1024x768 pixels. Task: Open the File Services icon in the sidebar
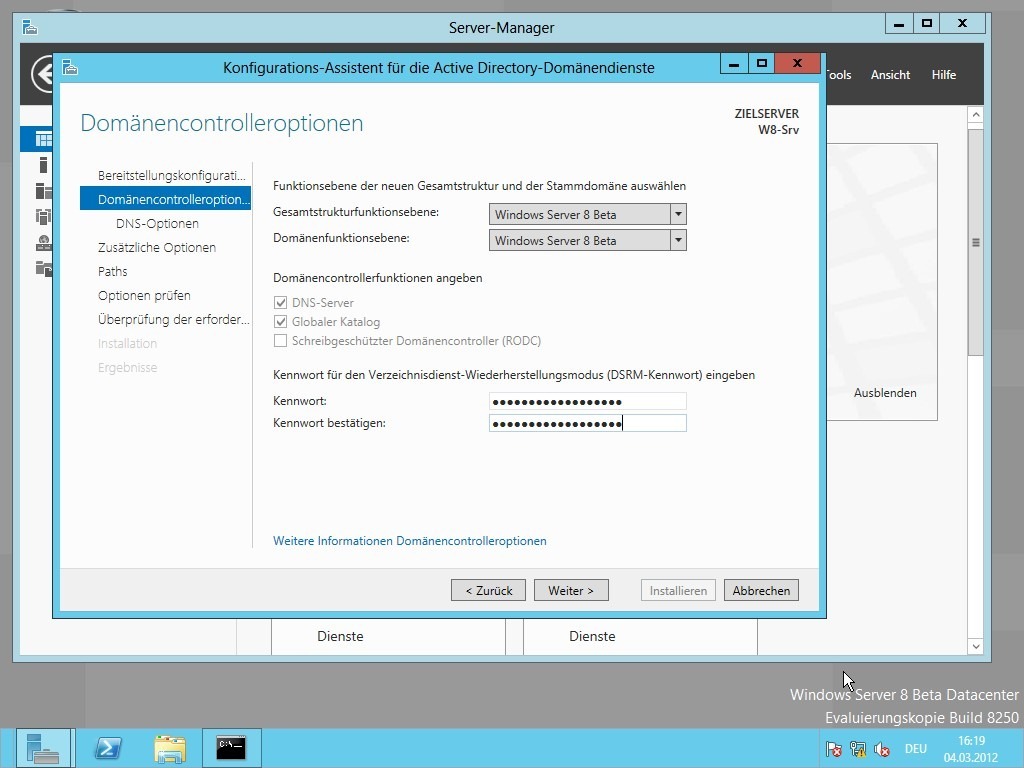tap(43, 268)
